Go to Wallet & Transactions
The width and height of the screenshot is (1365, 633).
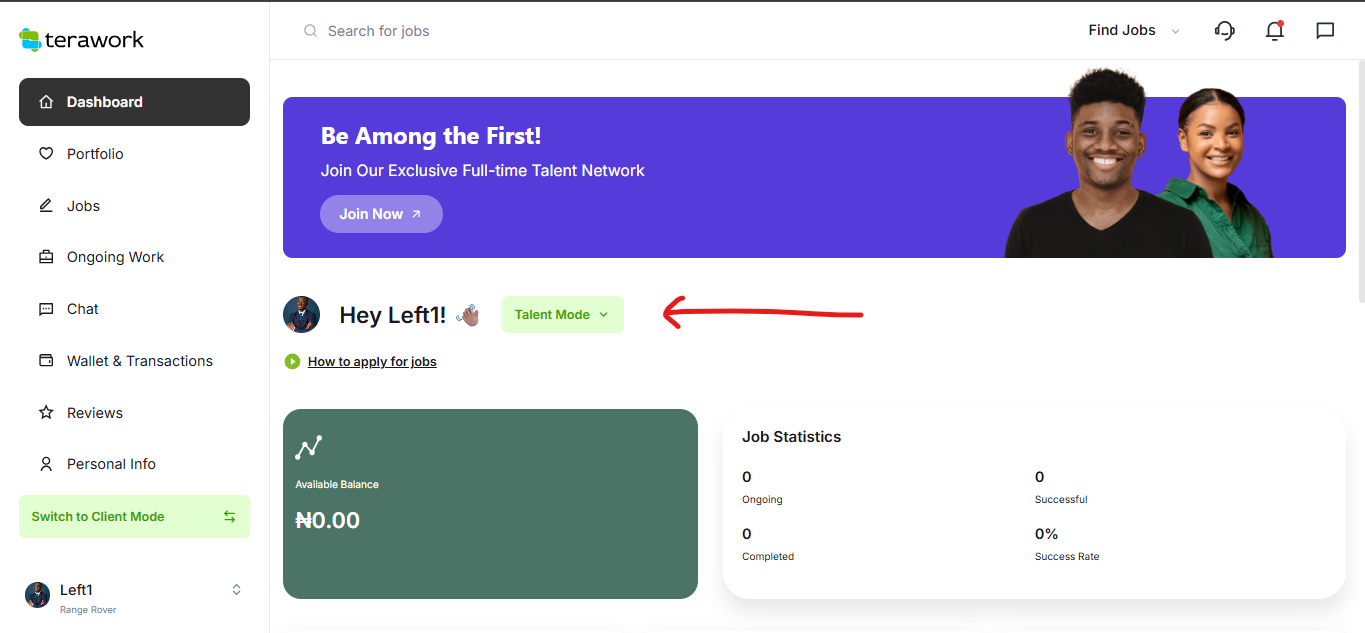pyautogui.click(x=139, y=361)
